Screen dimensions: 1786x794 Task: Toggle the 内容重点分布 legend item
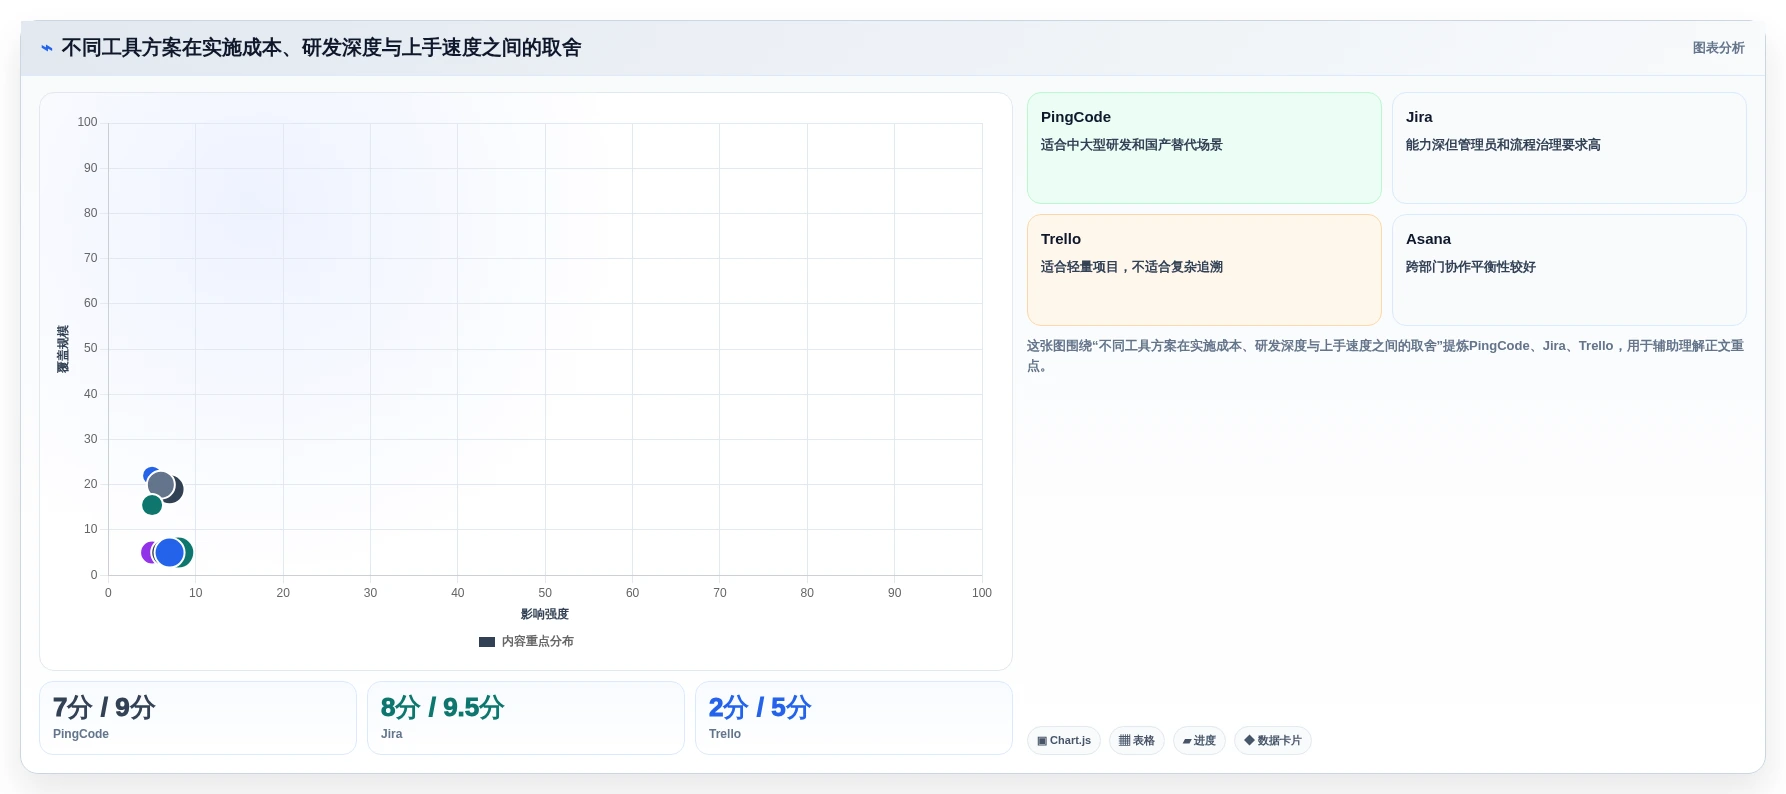(526, 642)
